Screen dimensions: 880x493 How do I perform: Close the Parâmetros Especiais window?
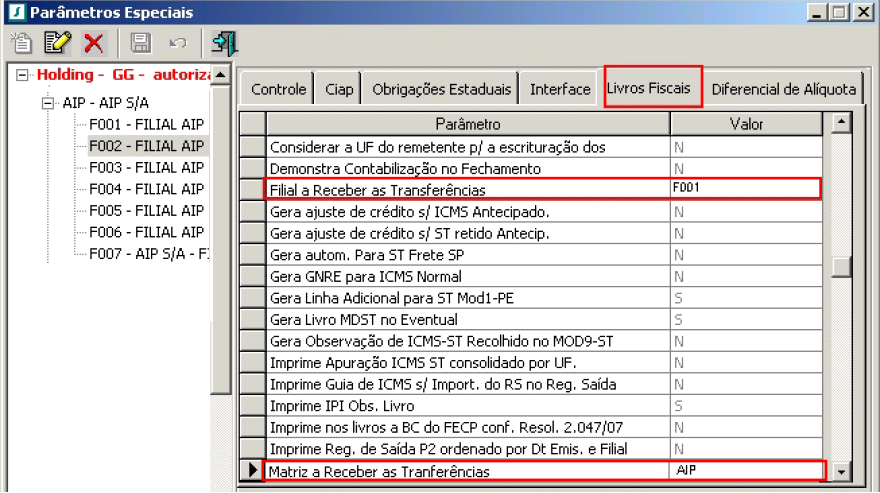coord(864,12)
